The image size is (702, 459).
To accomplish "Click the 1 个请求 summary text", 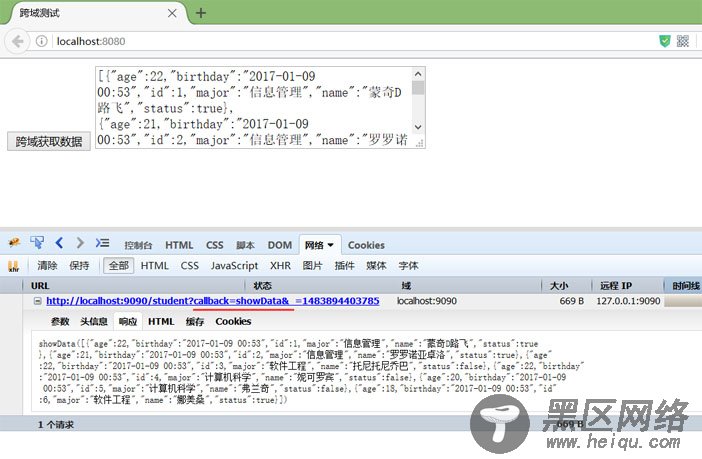I will (x=56, y=425).
